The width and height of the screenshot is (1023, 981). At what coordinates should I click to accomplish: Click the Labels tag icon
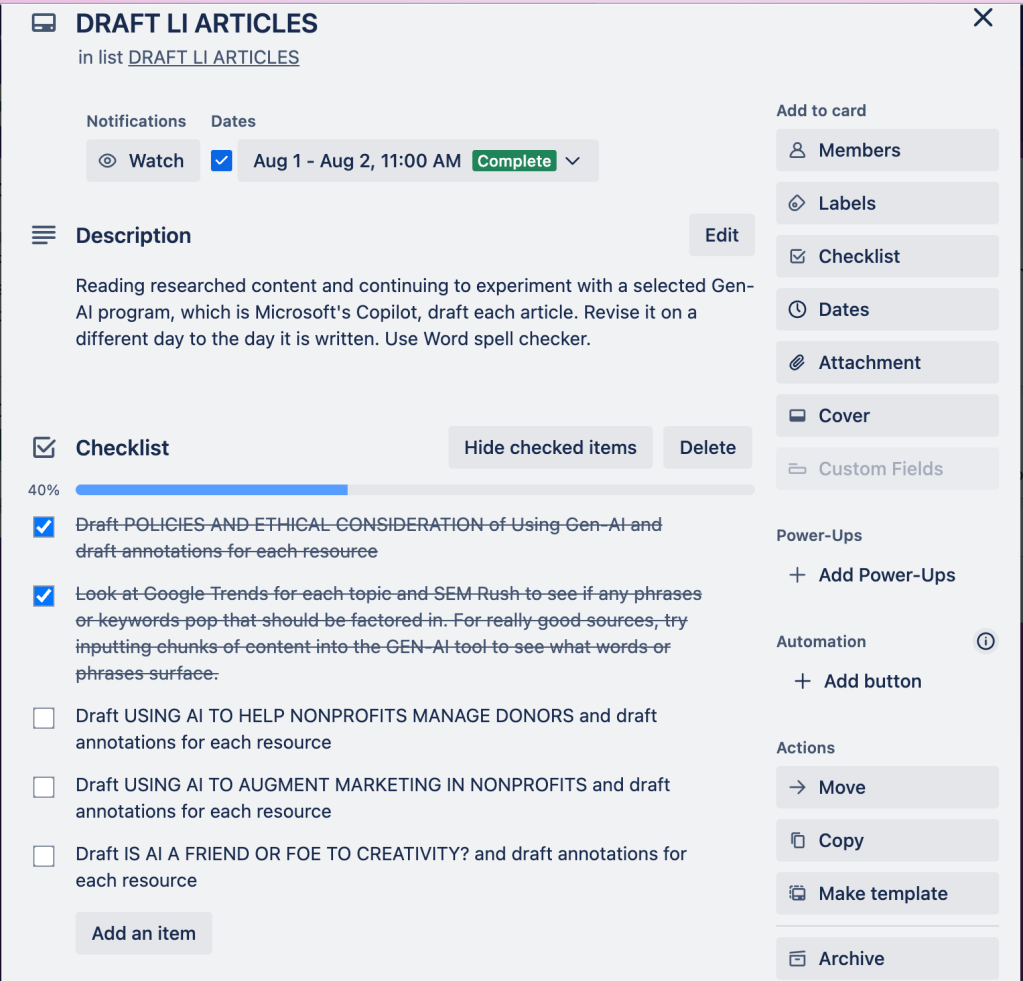[797, 204]
